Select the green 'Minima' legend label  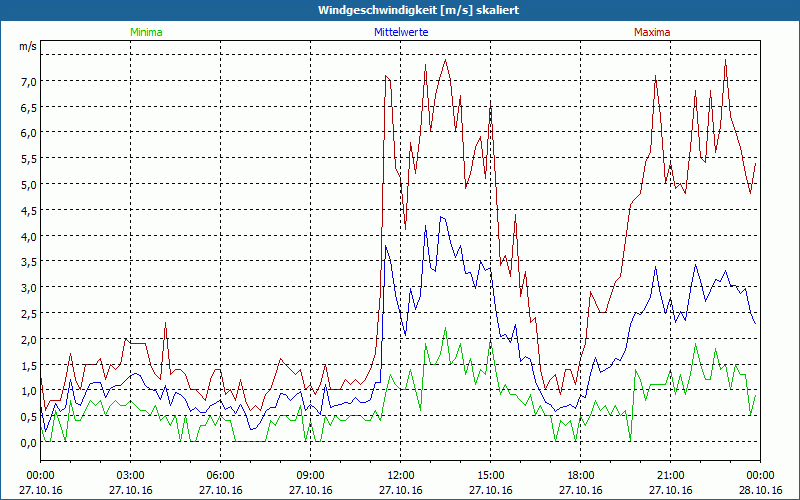pos(146,32)
